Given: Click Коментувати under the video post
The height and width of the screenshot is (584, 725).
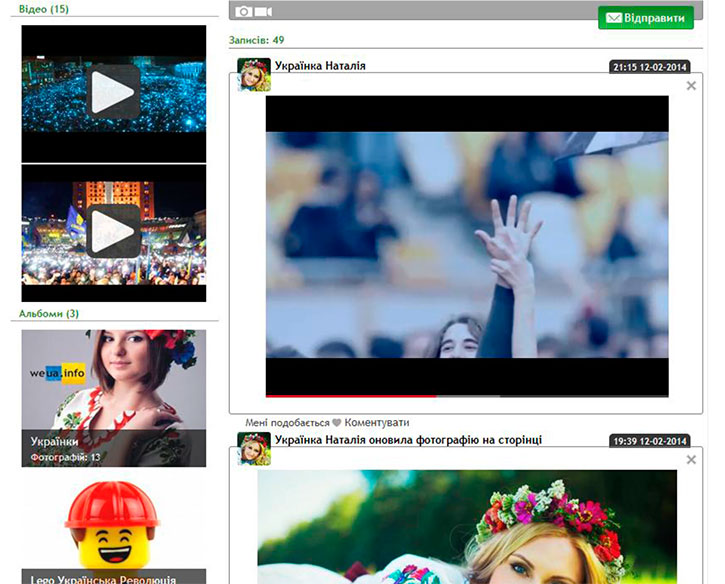Looking at the screenshot, I should coord(377,423).
